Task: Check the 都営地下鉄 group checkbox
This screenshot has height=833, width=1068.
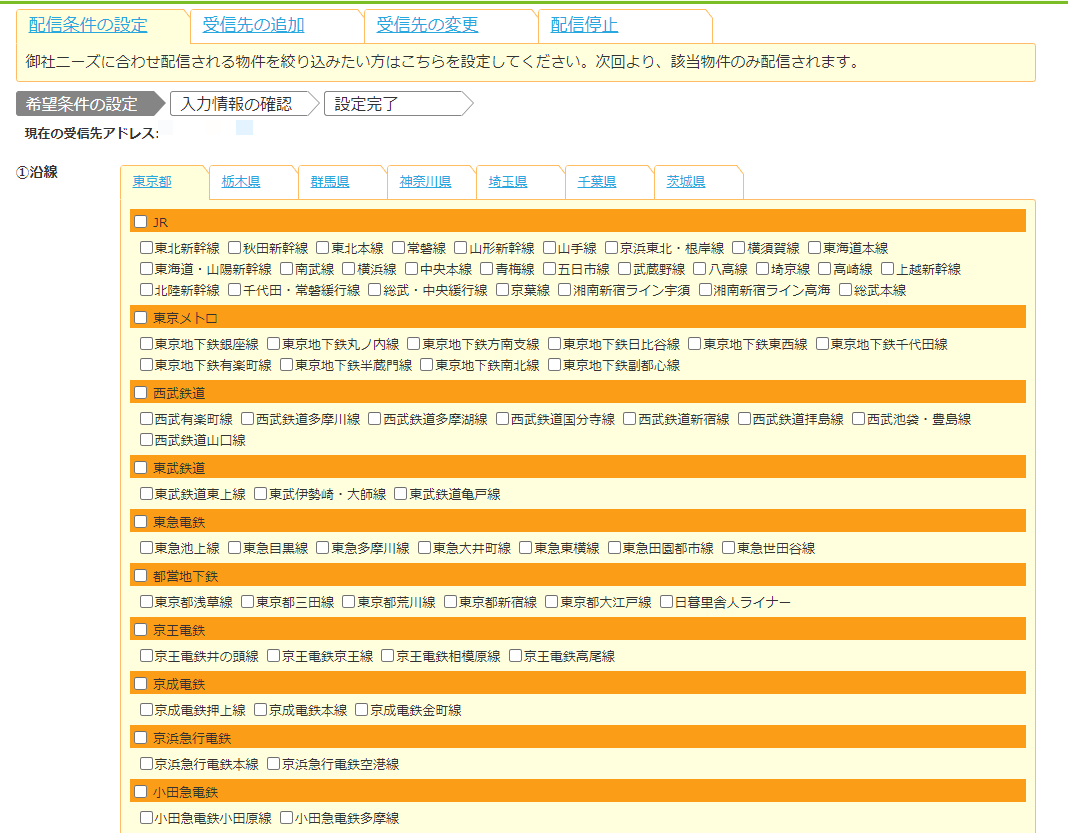Action: [141, 576]
